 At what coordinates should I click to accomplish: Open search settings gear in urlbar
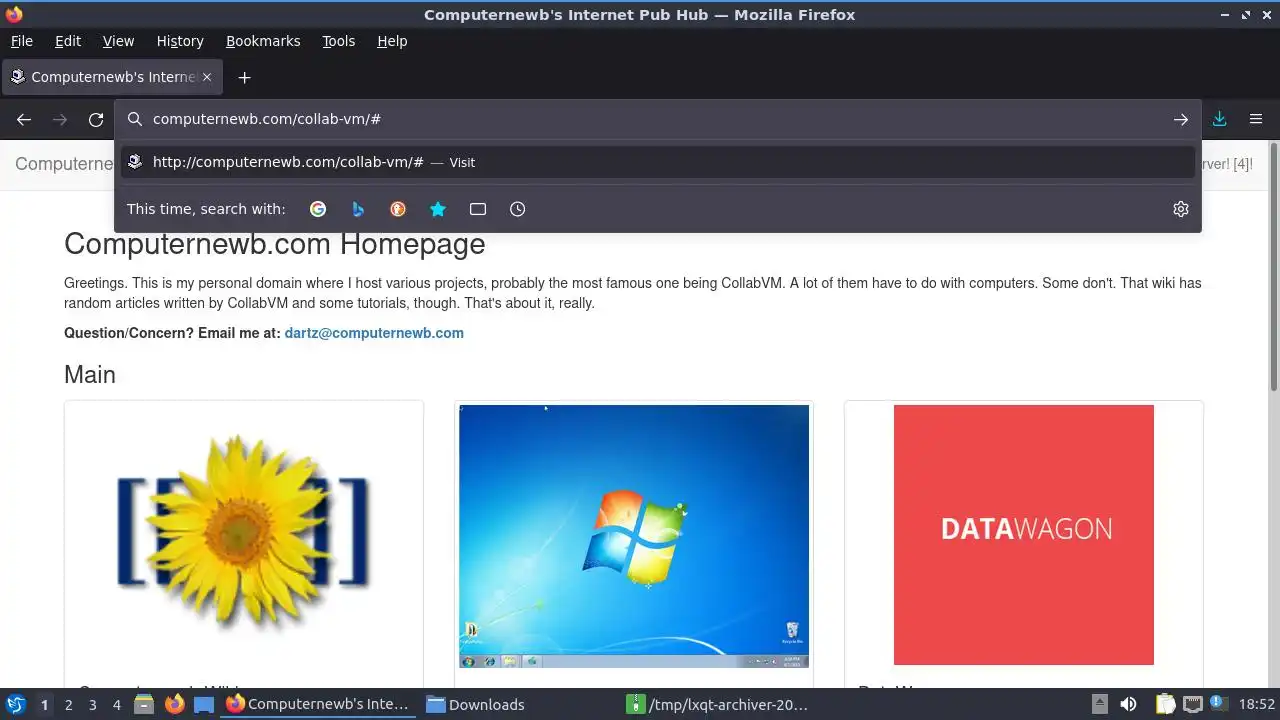[x=1181, y=209]
